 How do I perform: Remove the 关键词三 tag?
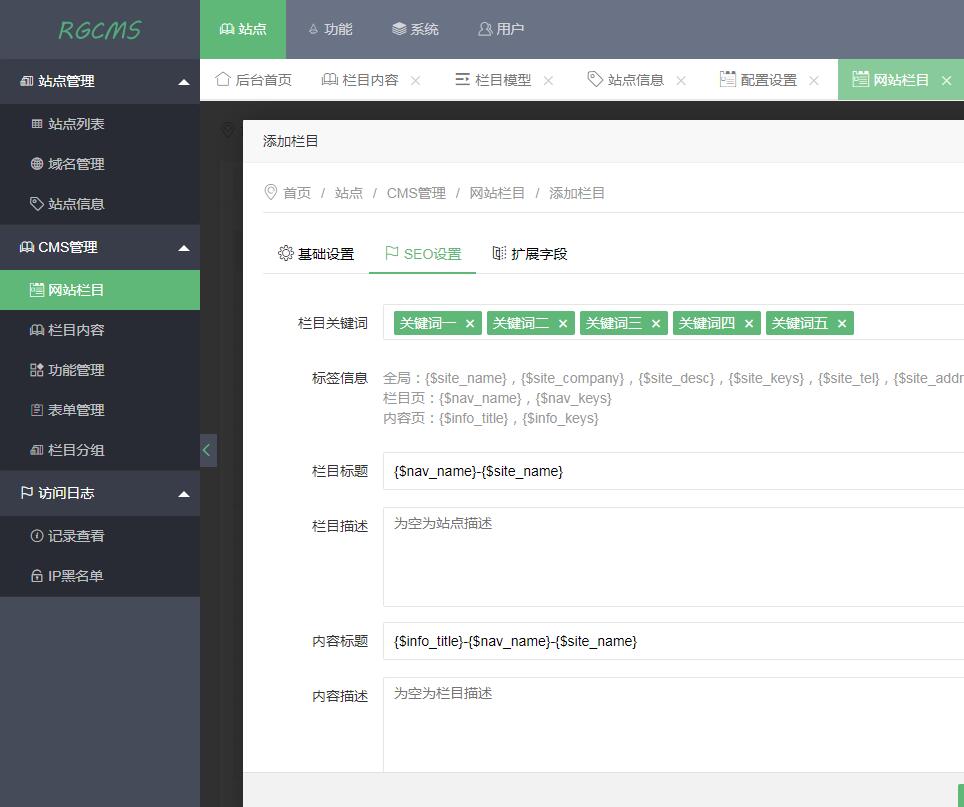tap(656, 323)
